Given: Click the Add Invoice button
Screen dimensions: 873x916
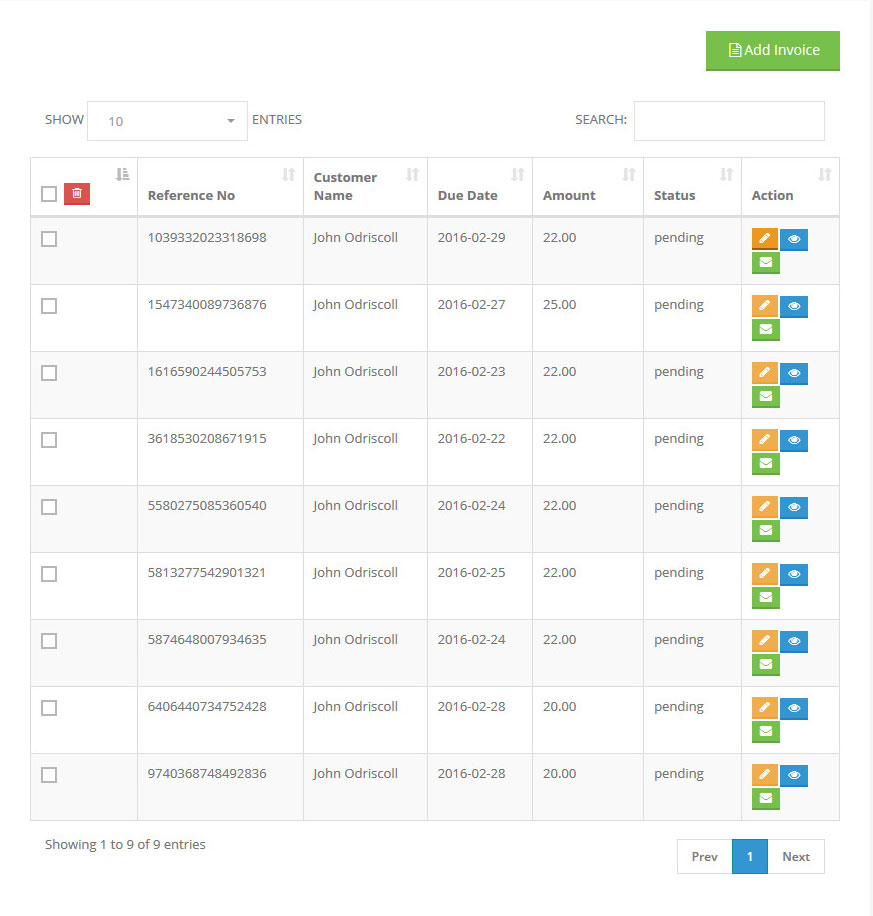Looking at the screenshot, I should [772, 51].
